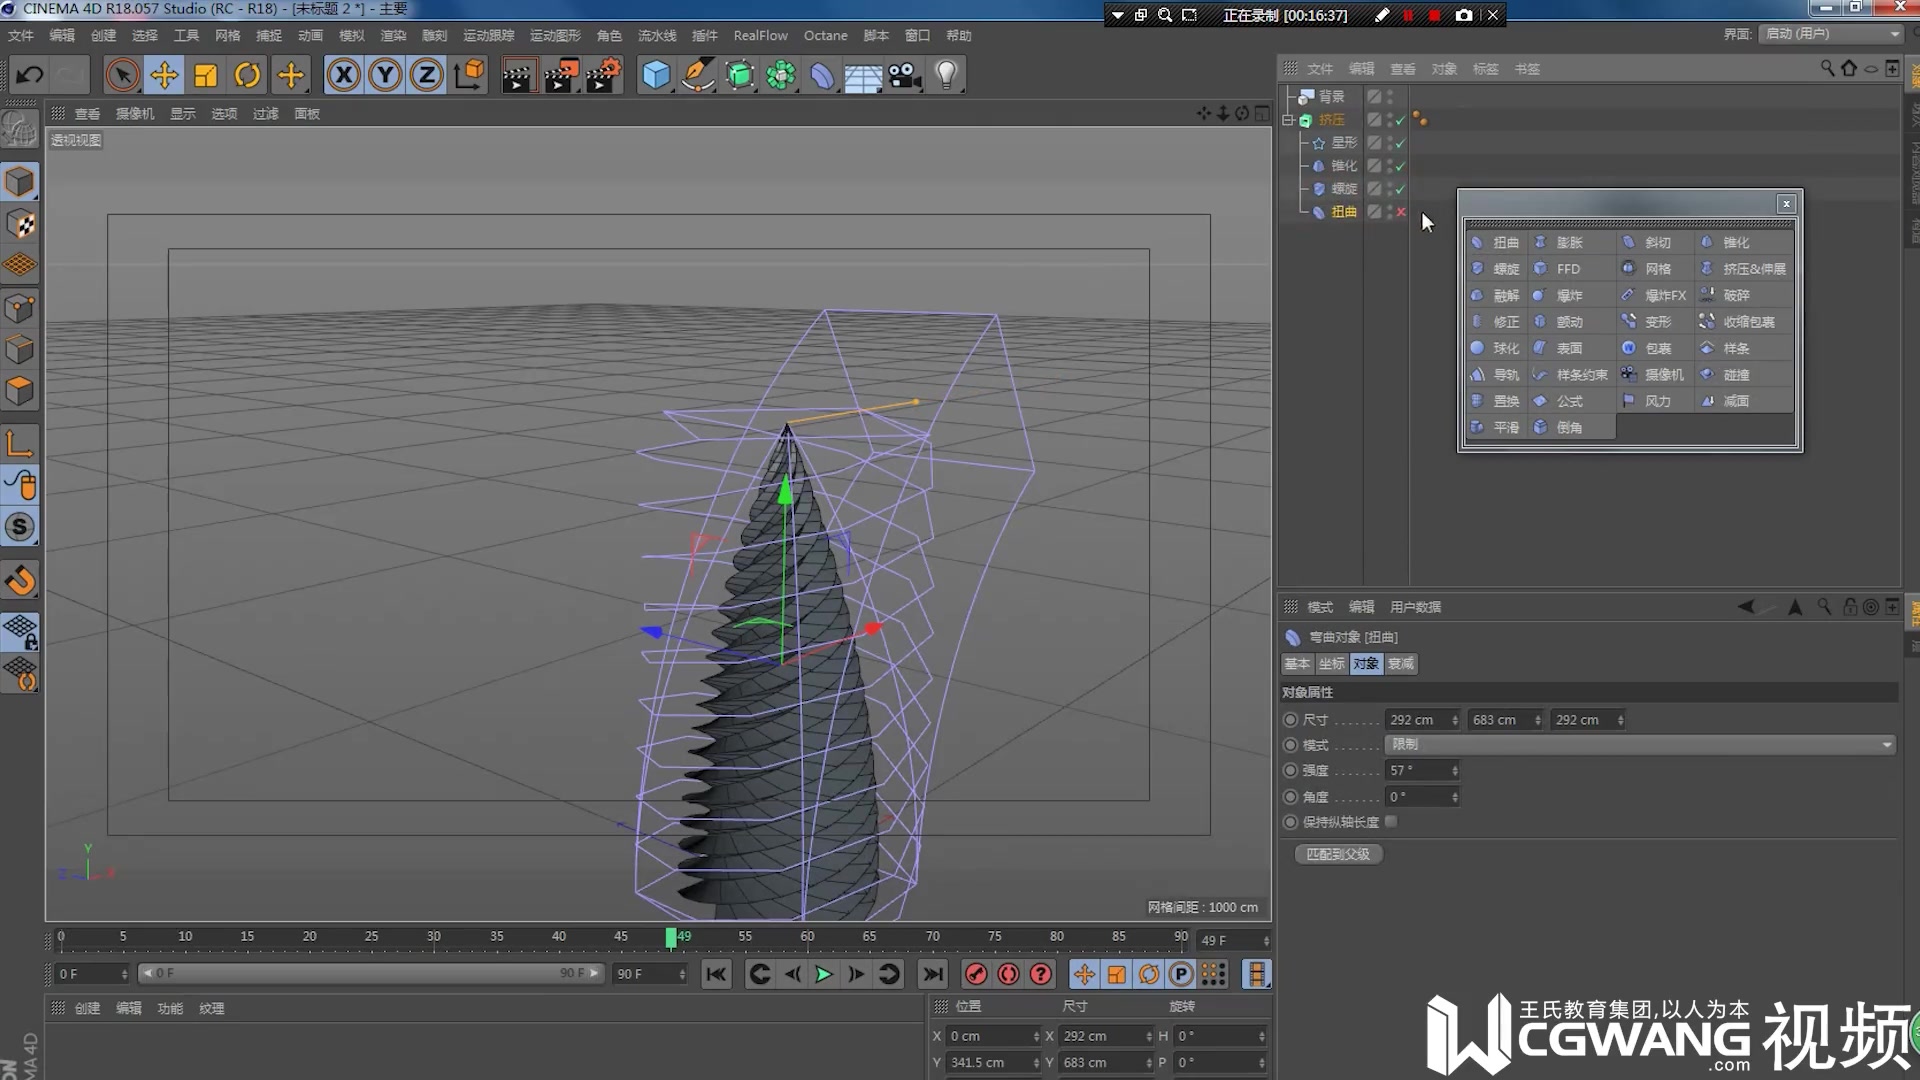Click the timeline playhead at frame 49

point(671,938)
